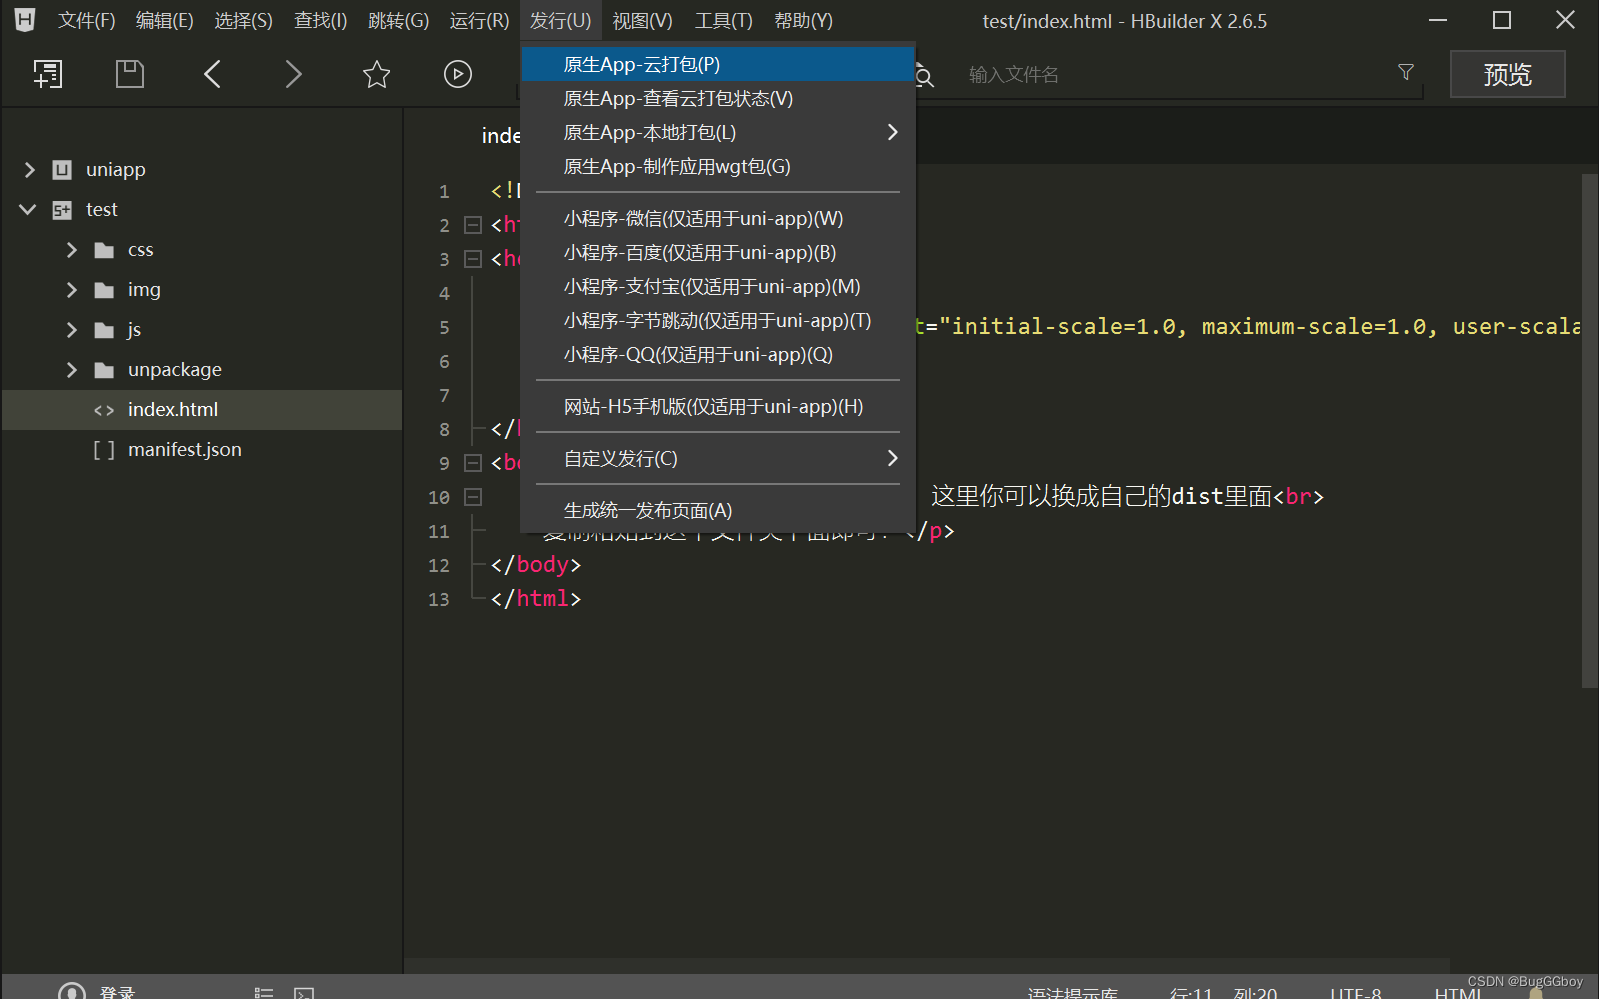Click the login user avatar icon
The width and height of the screenshot is (1599, 999).
pos(72,991)
